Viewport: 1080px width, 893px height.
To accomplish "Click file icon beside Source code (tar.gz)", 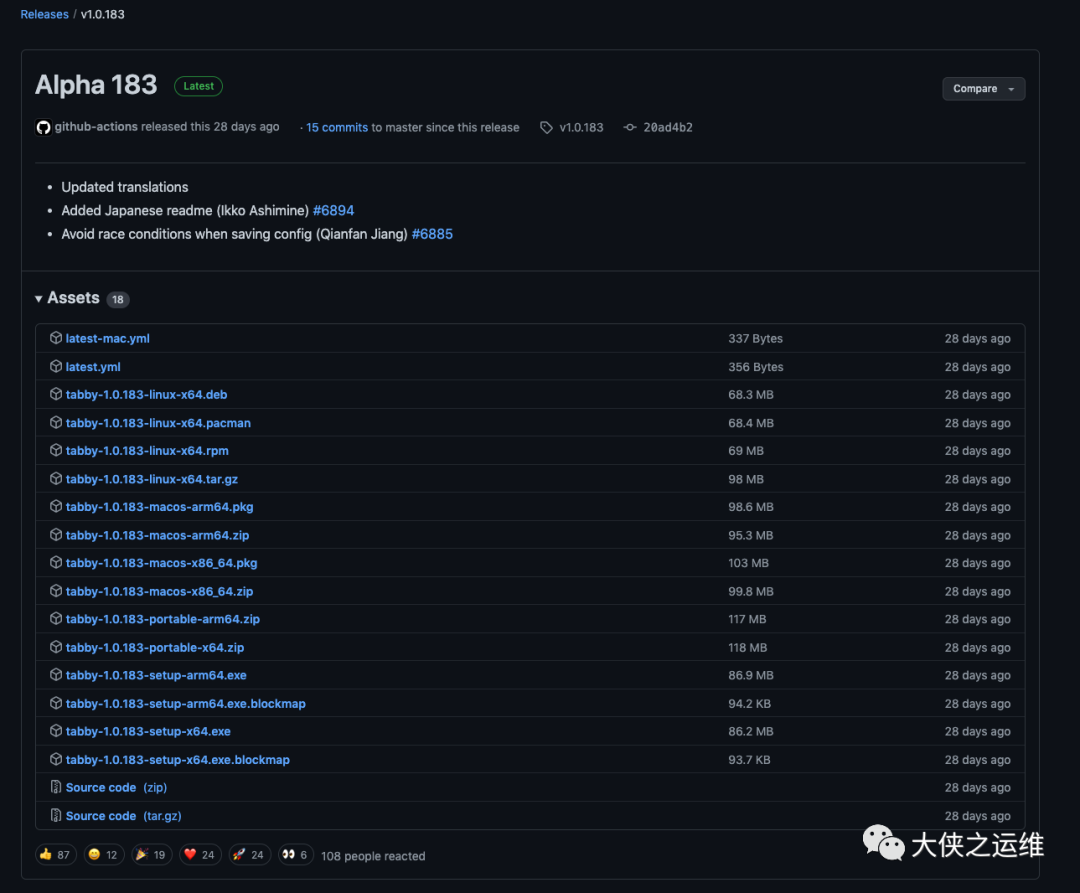I will point(56,815).
